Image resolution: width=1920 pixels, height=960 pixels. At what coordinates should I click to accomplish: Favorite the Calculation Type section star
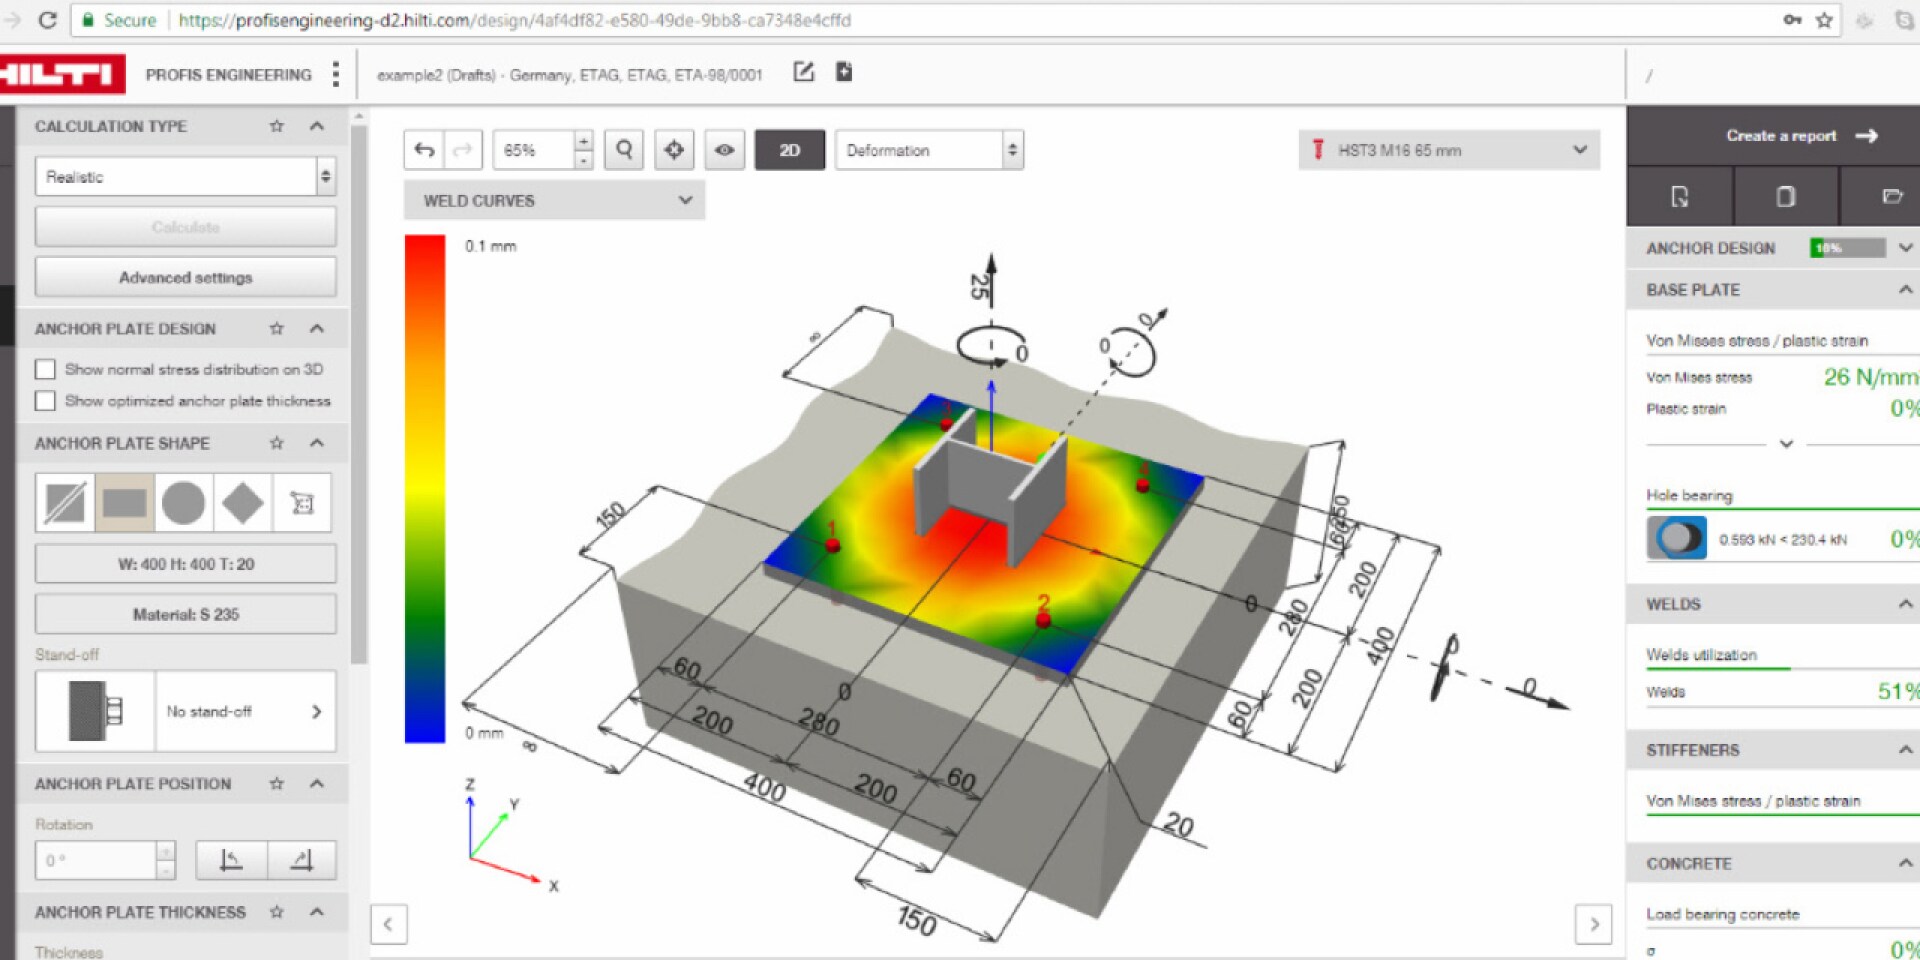[277, 126]
